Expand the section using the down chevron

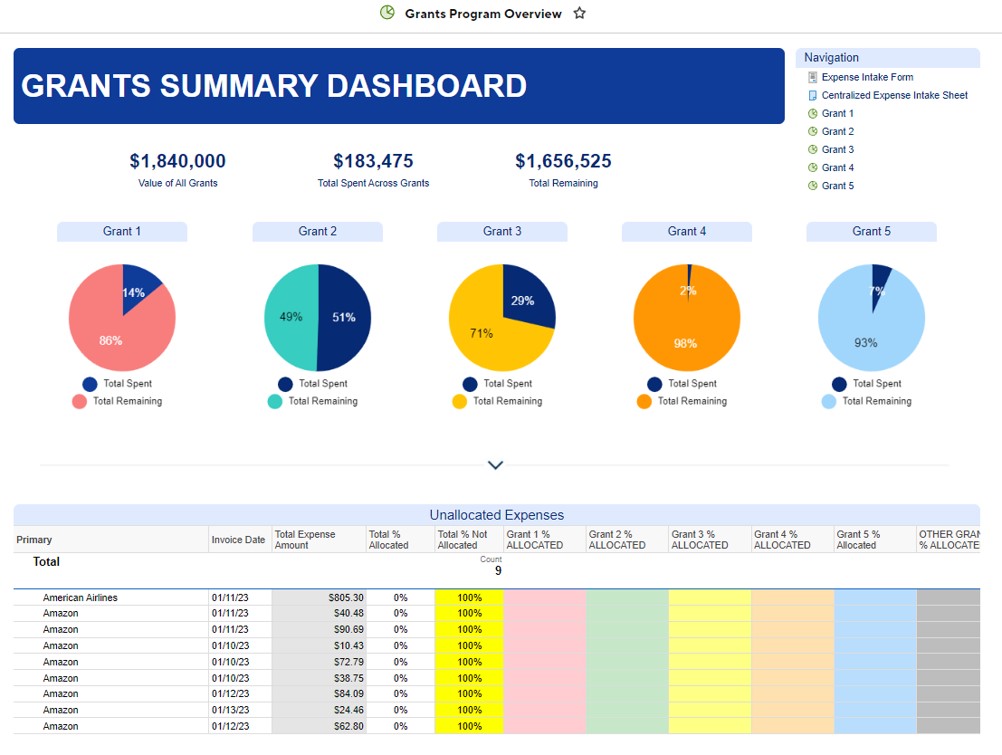tap(495, 465)
